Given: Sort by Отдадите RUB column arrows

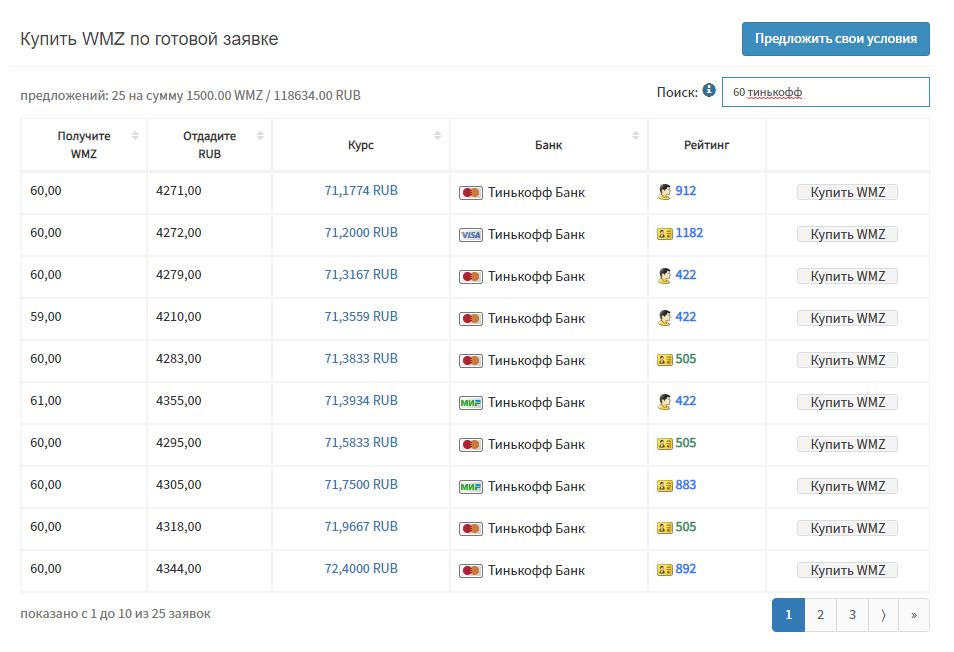Looking at the screenshot, I should pos(260,136).
